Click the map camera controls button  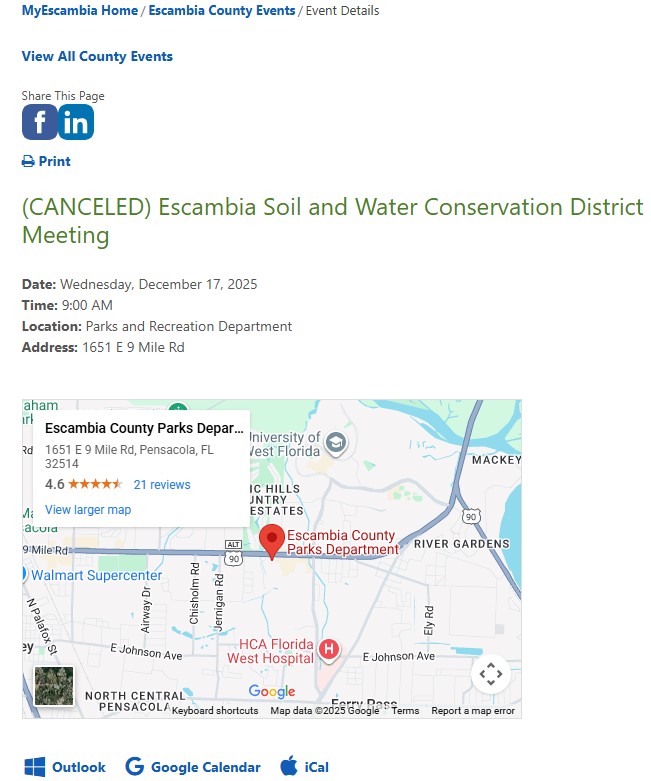point(490,673)
